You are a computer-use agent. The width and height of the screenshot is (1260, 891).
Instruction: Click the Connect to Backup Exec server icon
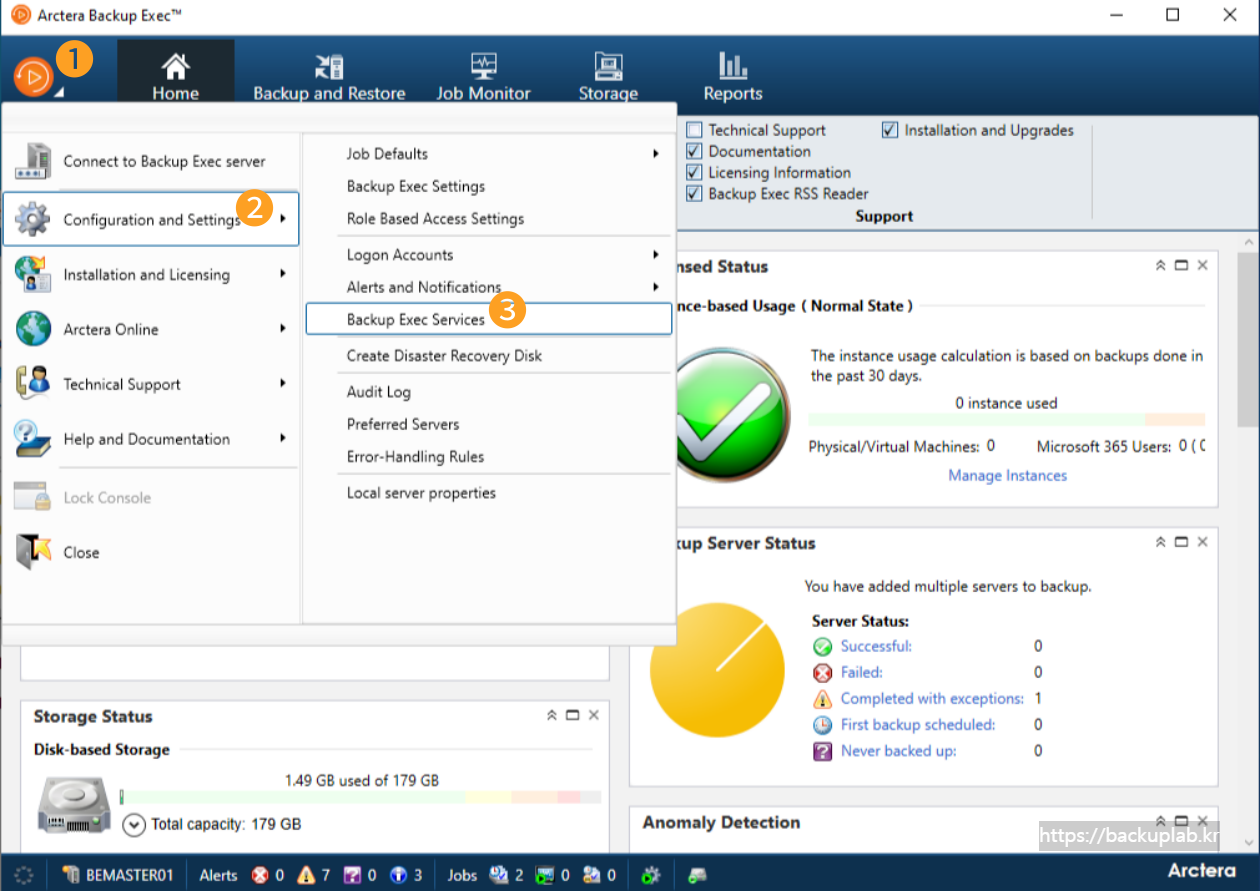tap(32, 161)
